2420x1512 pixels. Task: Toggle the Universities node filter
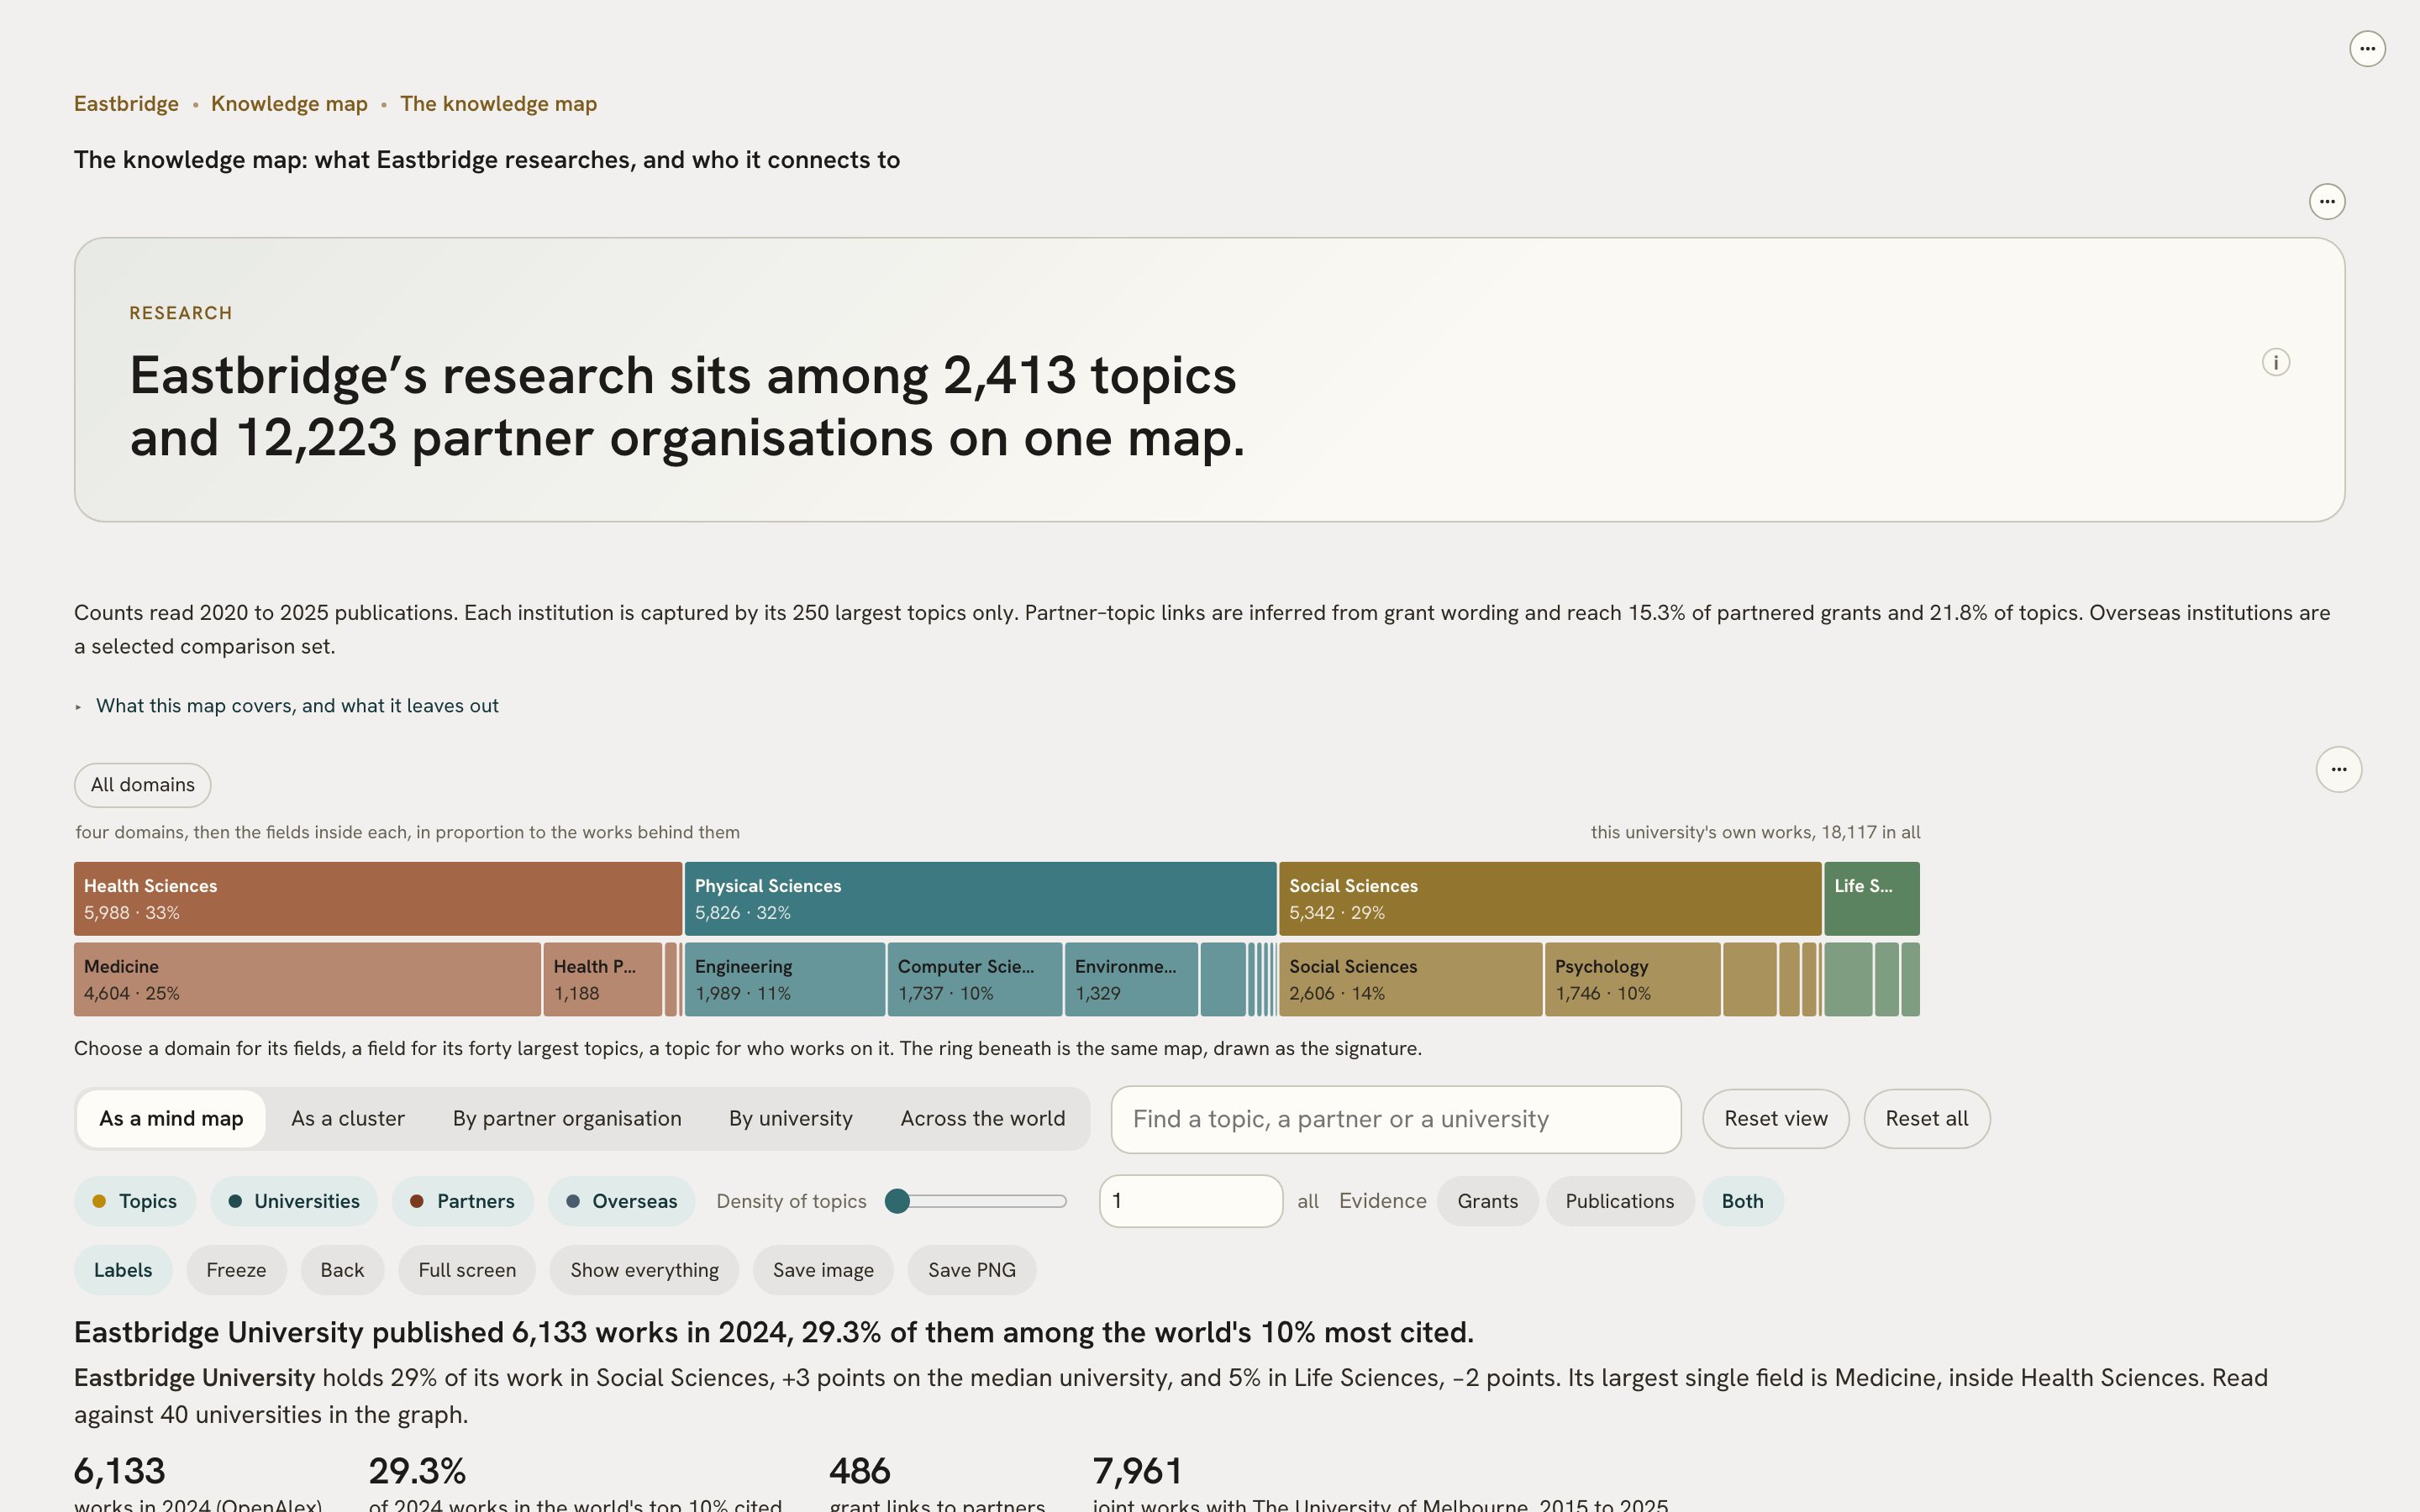(294, 1202)
